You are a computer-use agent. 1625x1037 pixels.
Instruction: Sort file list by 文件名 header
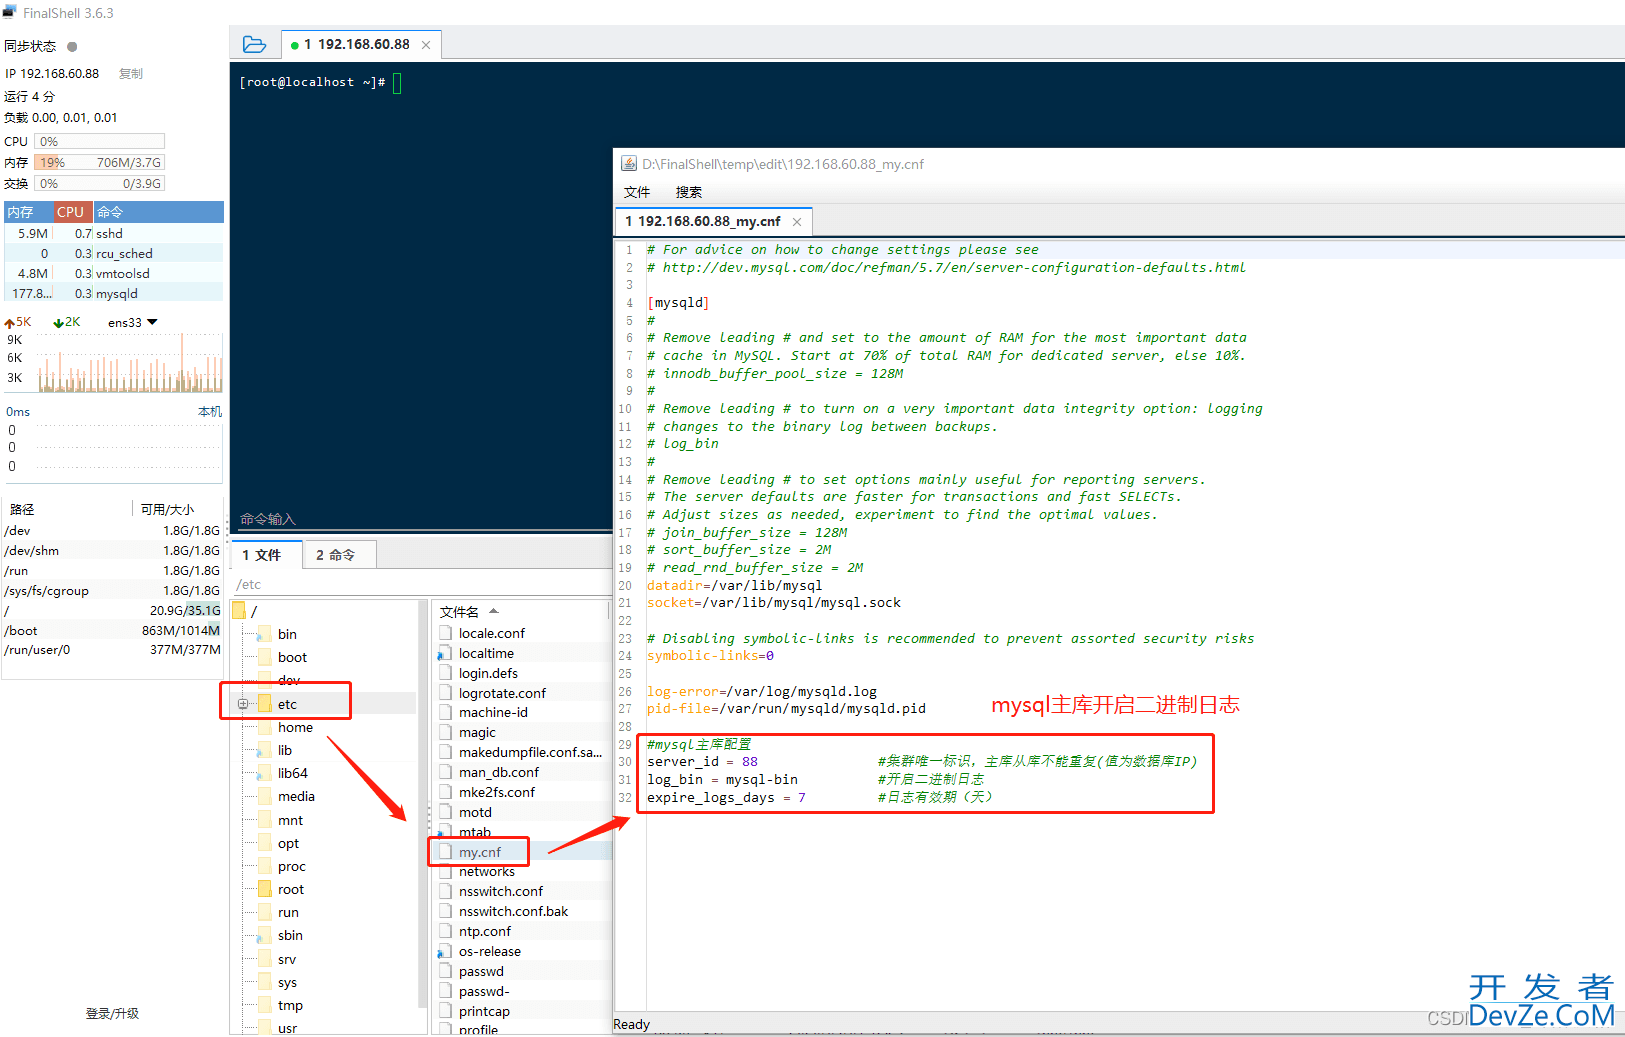click(x=520, y=611)
